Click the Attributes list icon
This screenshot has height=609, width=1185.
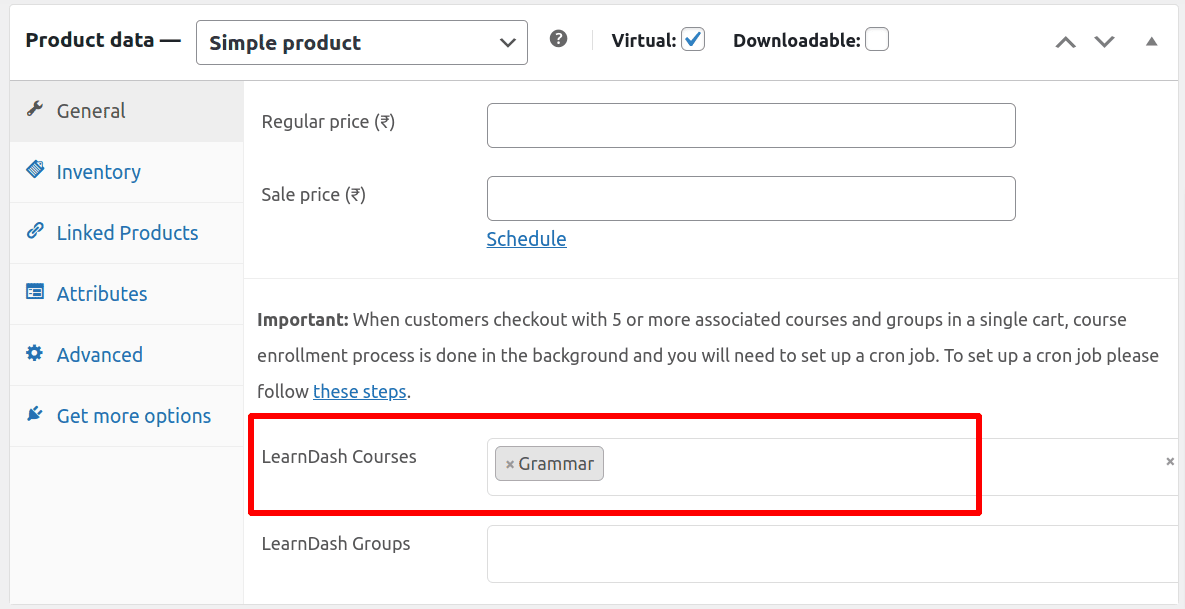pos(35,292)
